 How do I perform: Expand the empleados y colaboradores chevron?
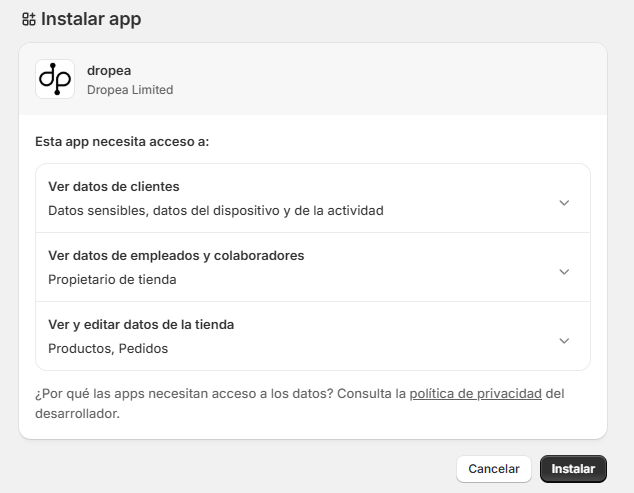(x=564, y=272)
